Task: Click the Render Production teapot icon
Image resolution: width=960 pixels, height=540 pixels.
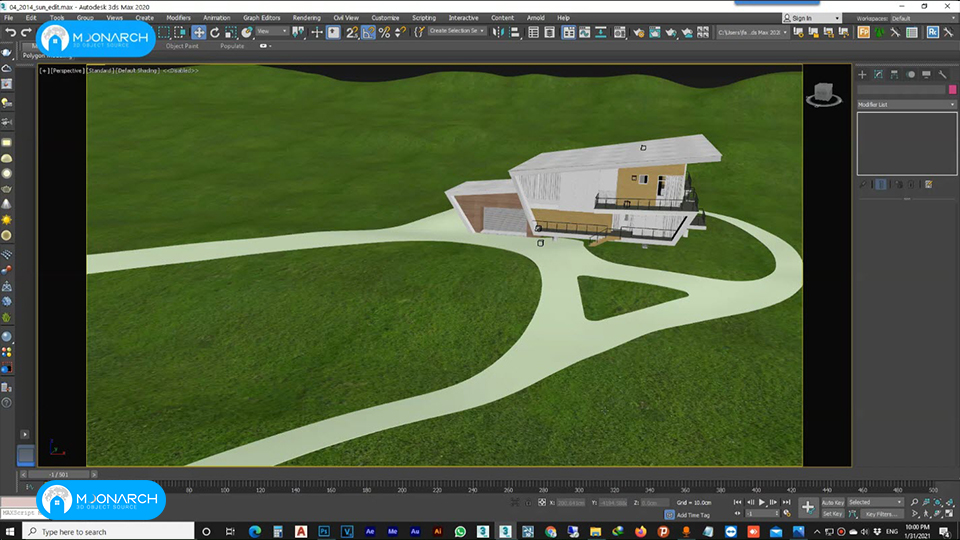Action: (671, 32)
